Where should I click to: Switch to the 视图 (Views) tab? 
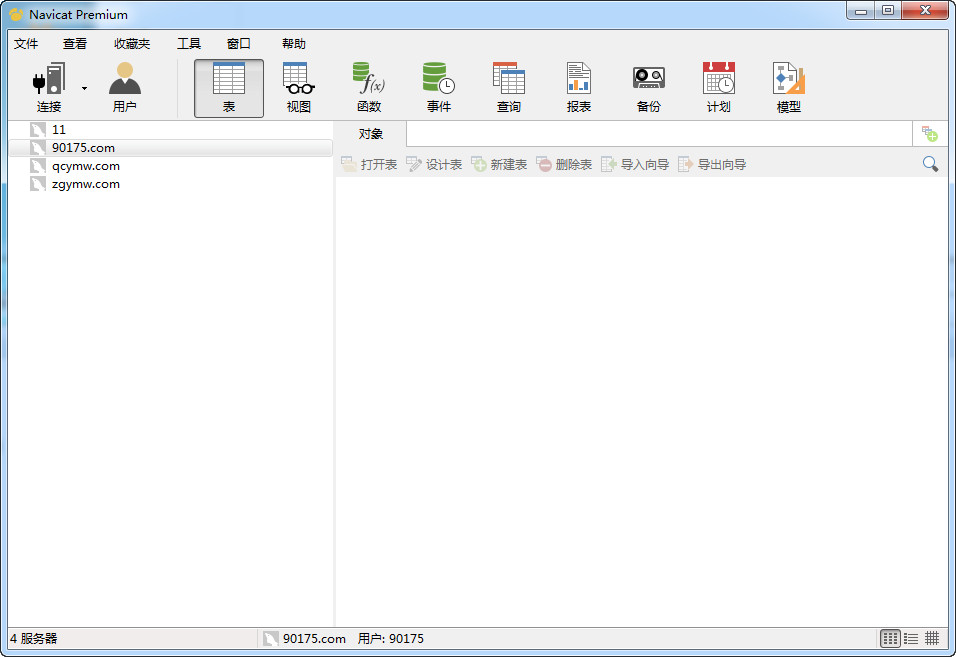(x=298, y=85)
